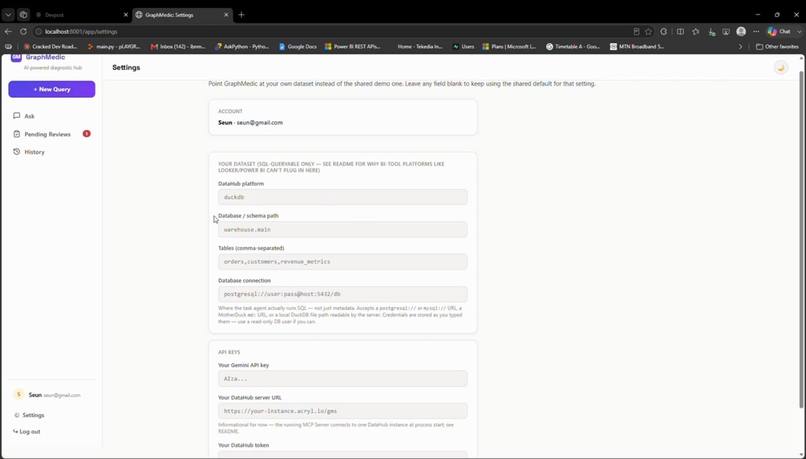Open Settings from the sidebar bottom
The width and height of the screenshot is (806, 459).
coord(33,415)
